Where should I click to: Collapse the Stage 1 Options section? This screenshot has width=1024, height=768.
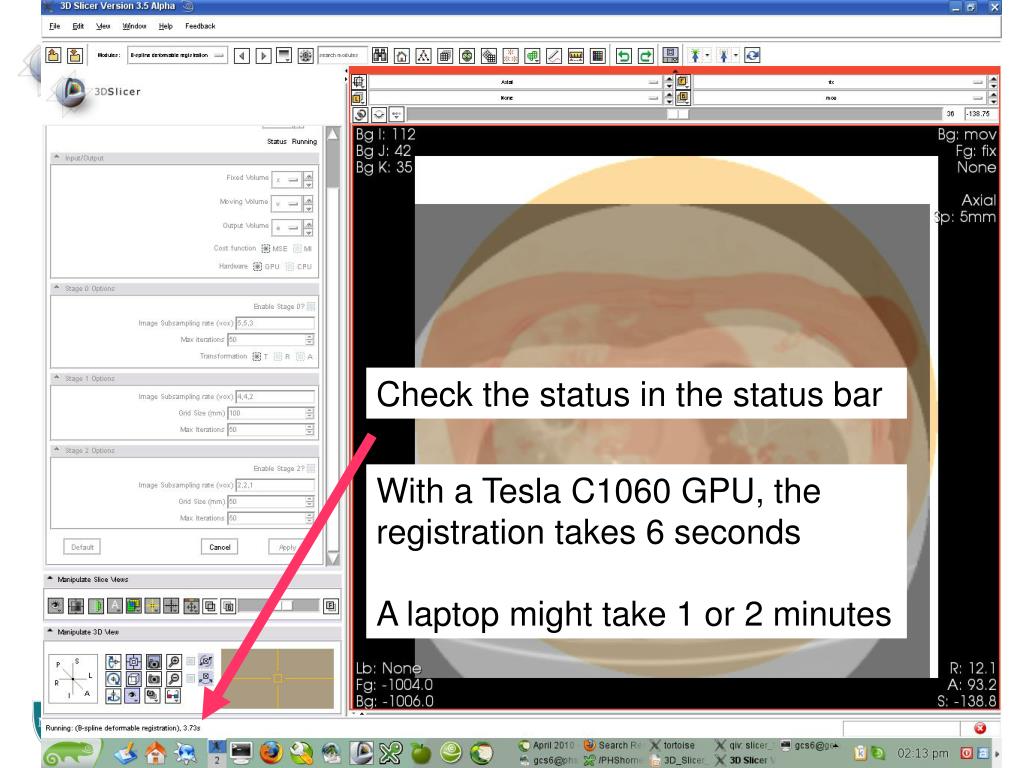pos(57,378)
